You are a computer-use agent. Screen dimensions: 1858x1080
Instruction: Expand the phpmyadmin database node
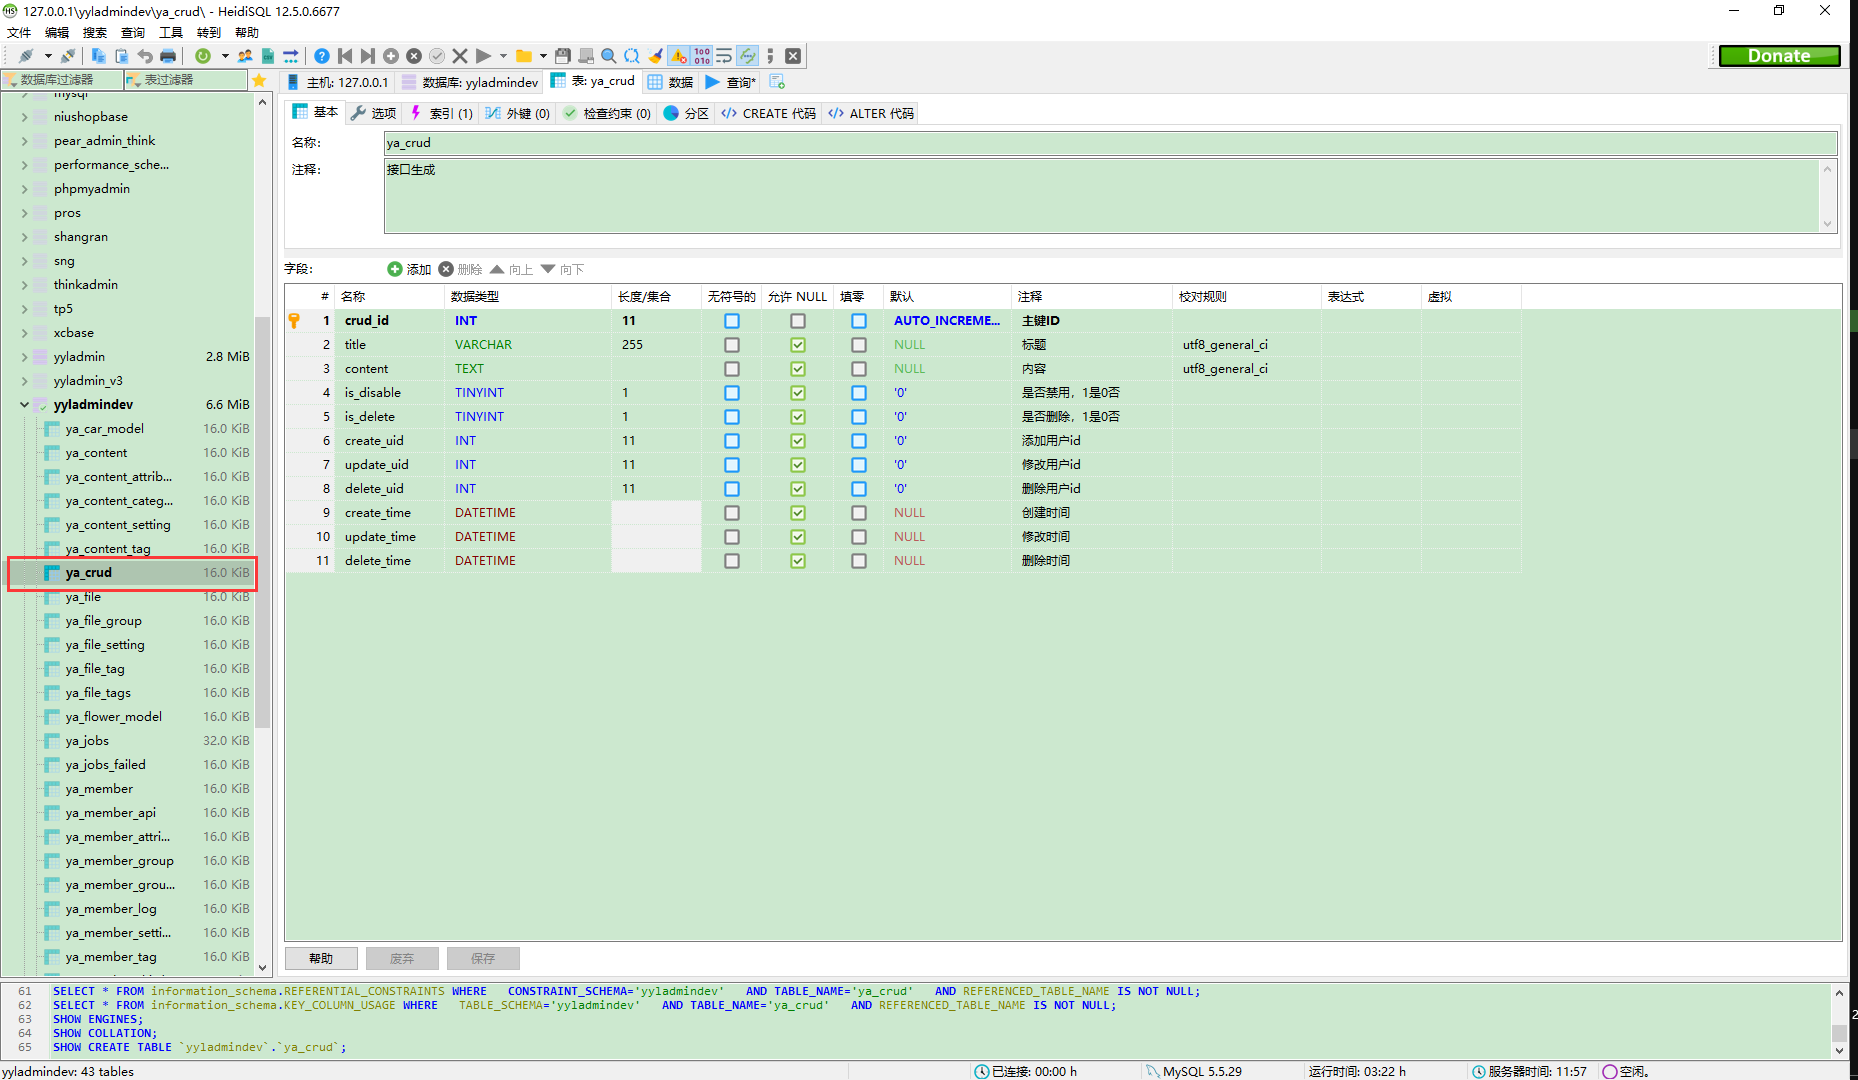(x=24, y=189)
